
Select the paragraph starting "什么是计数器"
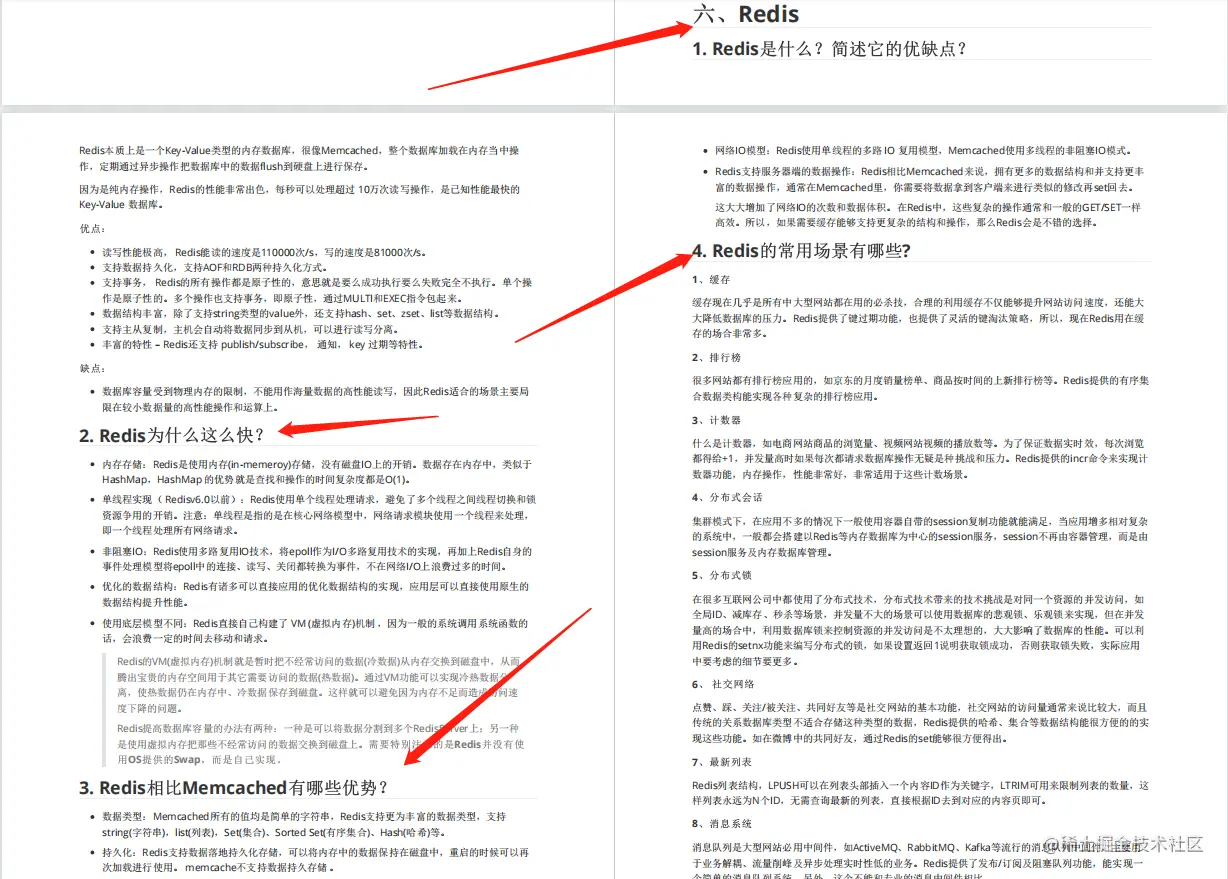920,458
